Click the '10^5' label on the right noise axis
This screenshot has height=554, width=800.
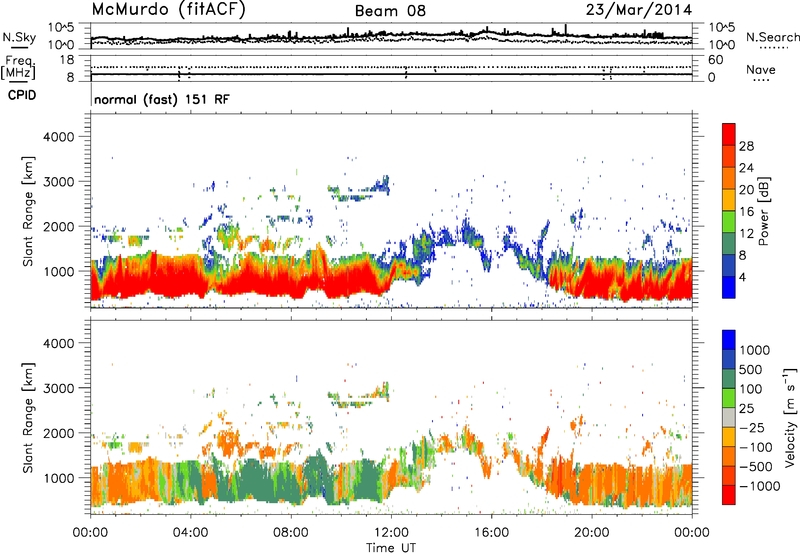pyautogui.click(x=721, y=28)
